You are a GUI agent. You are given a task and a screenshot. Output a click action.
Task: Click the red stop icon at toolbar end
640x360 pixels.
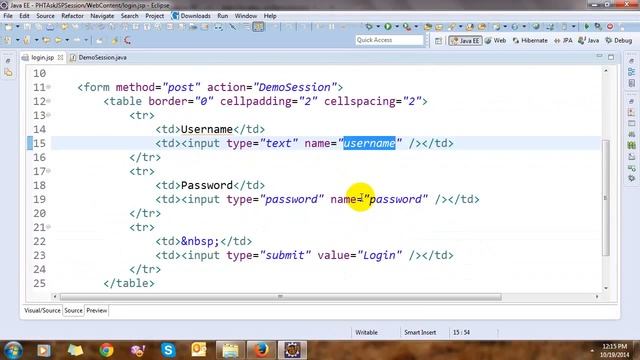coord(610,27)
